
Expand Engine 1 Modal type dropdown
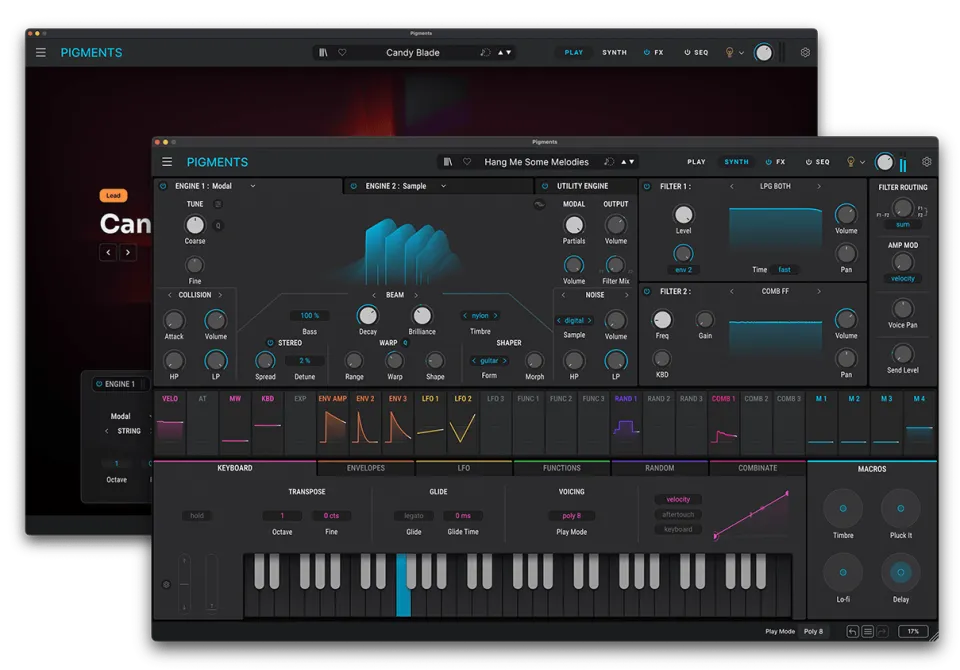coord(252,186)
